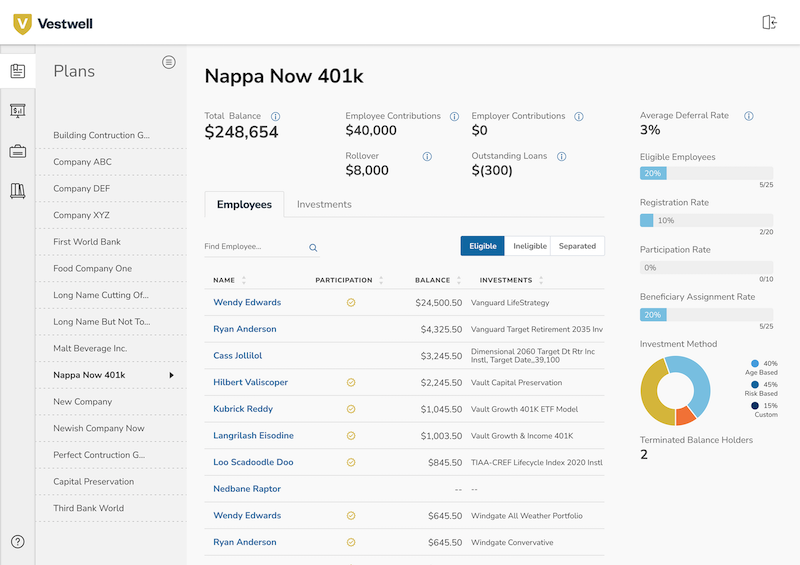Click the Age Based 40% legend dot
This screenshot has width=800, height=565.
click(755, 363)
